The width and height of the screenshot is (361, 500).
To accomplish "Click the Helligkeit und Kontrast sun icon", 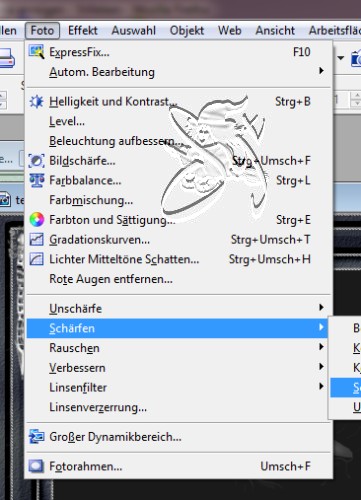I will pos(36,101).
